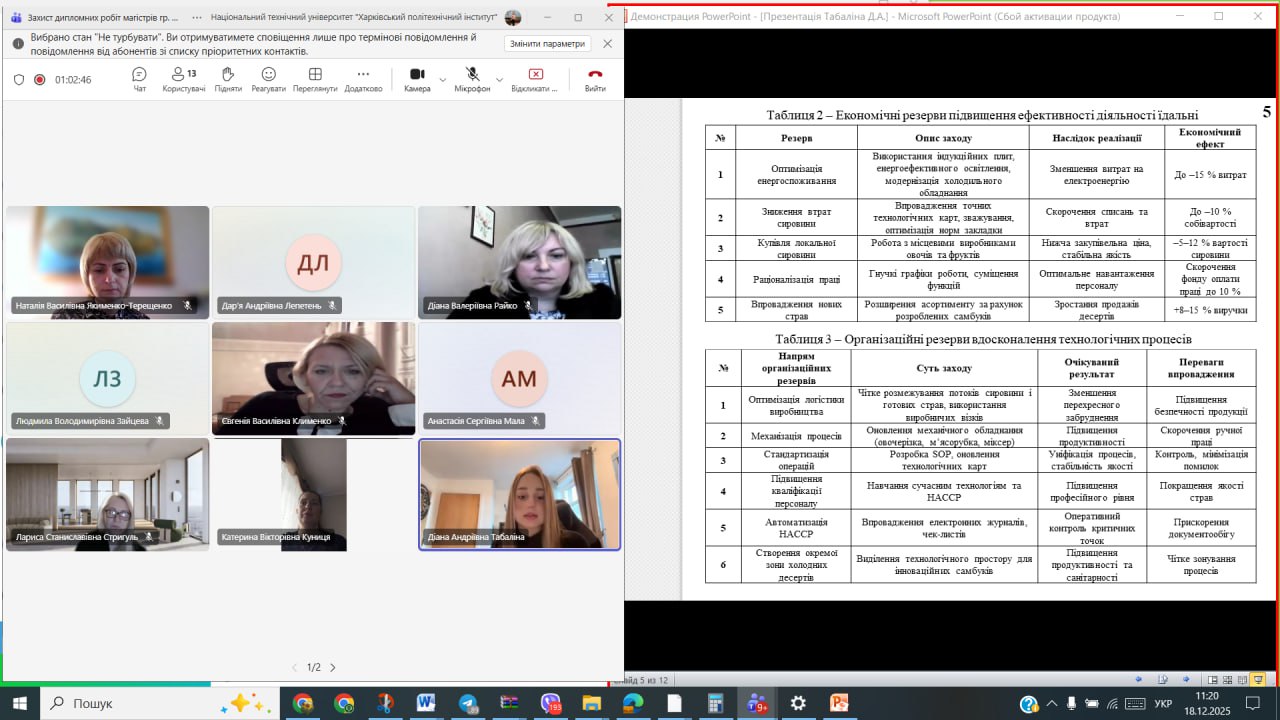Open Telegram from the Windows taskbar
Image resolution: width=1280 pixels, height=720 pixels.
[x=468, y=703]
